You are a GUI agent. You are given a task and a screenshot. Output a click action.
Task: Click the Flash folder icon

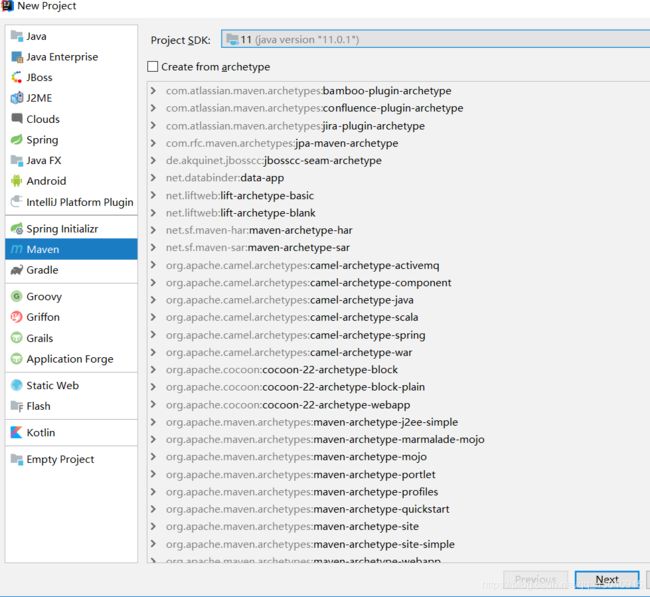[17, 406]
